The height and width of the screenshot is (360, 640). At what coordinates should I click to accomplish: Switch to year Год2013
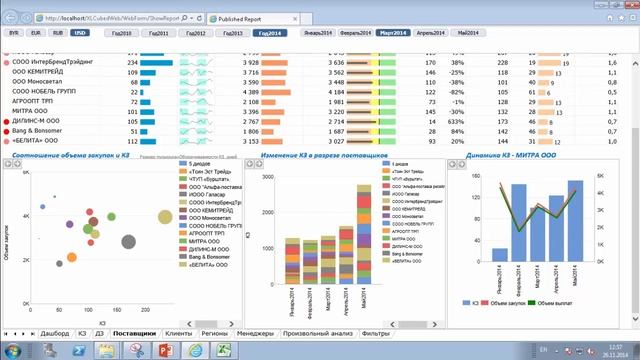point(233,33)
